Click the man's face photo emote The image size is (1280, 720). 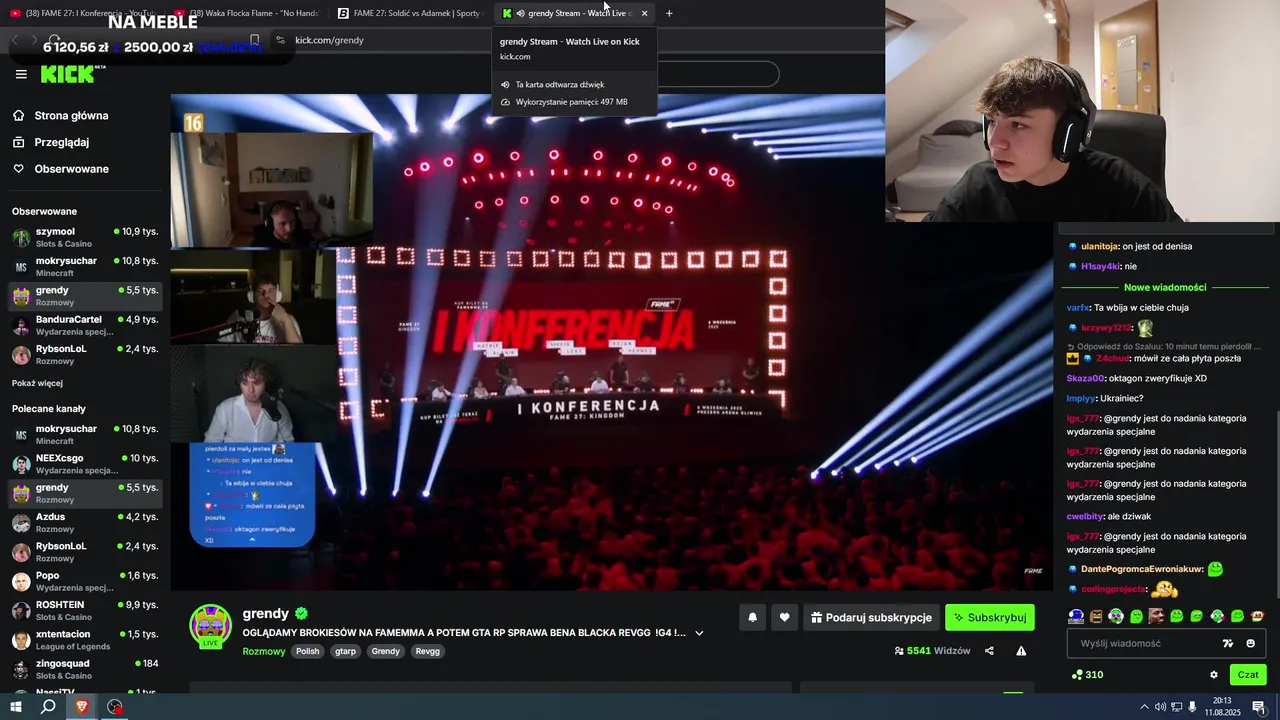tap(1157, 616)
